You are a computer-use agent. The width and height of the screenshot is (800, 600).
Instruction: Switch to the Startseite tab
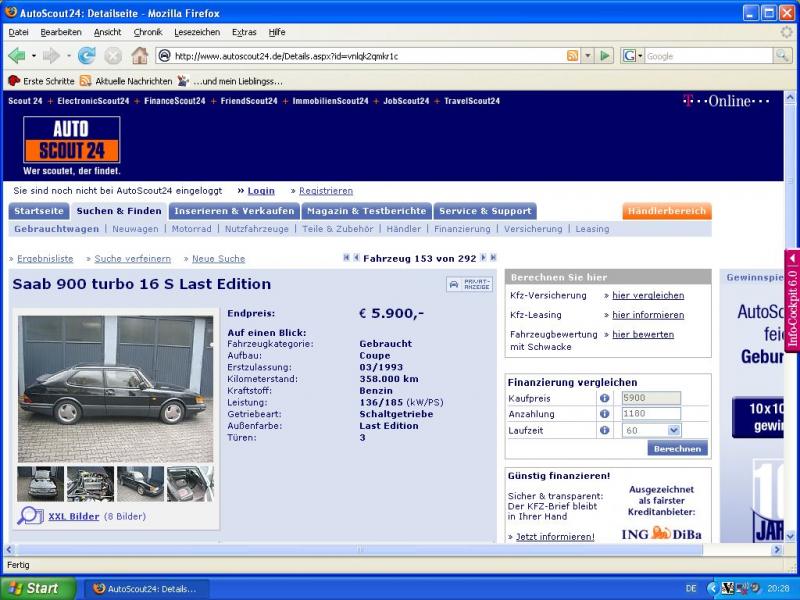point(39,211)
